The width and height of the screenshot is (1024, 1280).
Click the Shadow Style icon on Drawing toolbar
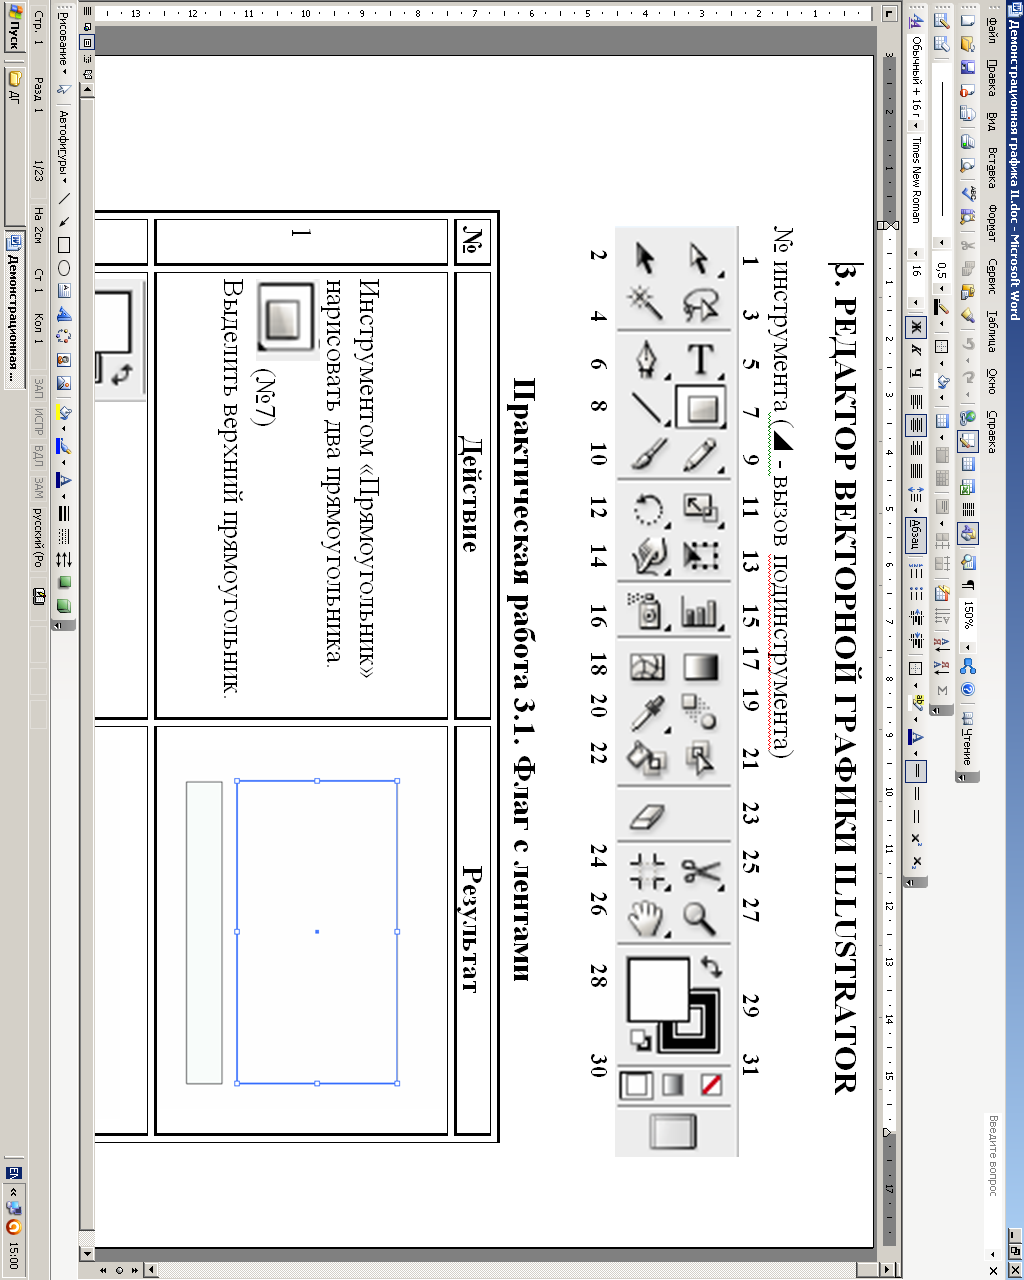(x=64, y=582)
